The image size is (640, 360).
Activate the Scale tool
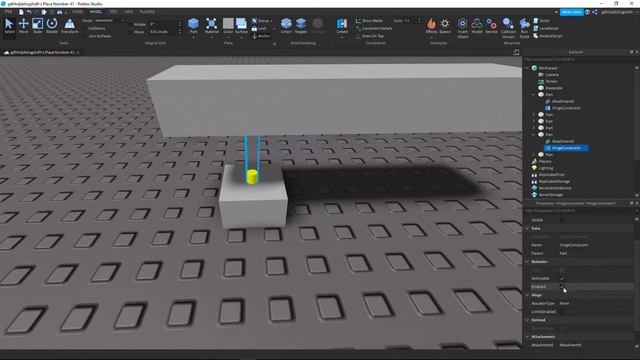(x=37, y=26)
